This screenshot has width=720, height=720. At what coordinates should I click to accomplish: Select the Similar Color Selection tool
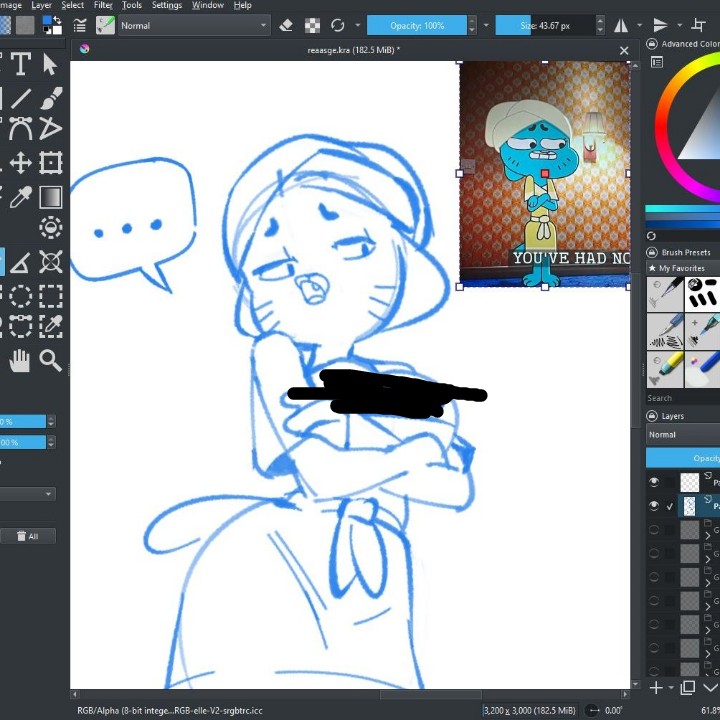(x=51, y=326)
